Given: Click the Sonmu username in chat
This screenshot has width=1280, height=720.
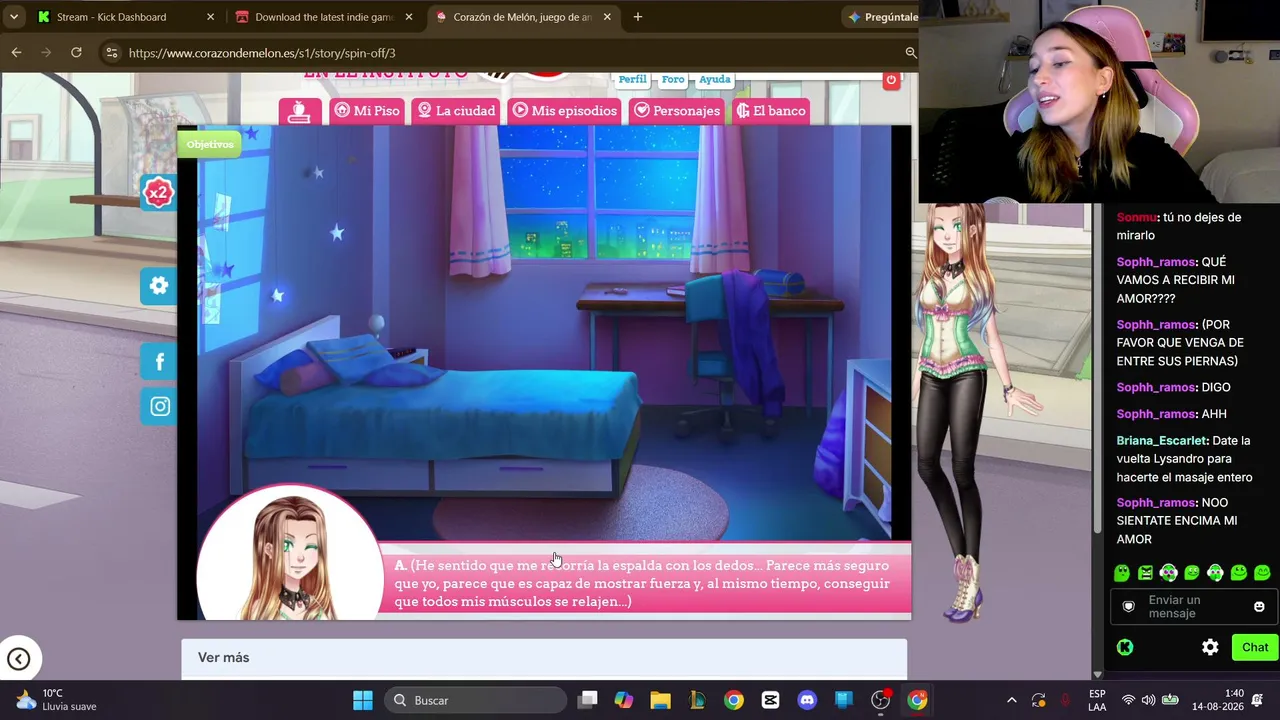Looking at the screenshot, I should 1137,217.
